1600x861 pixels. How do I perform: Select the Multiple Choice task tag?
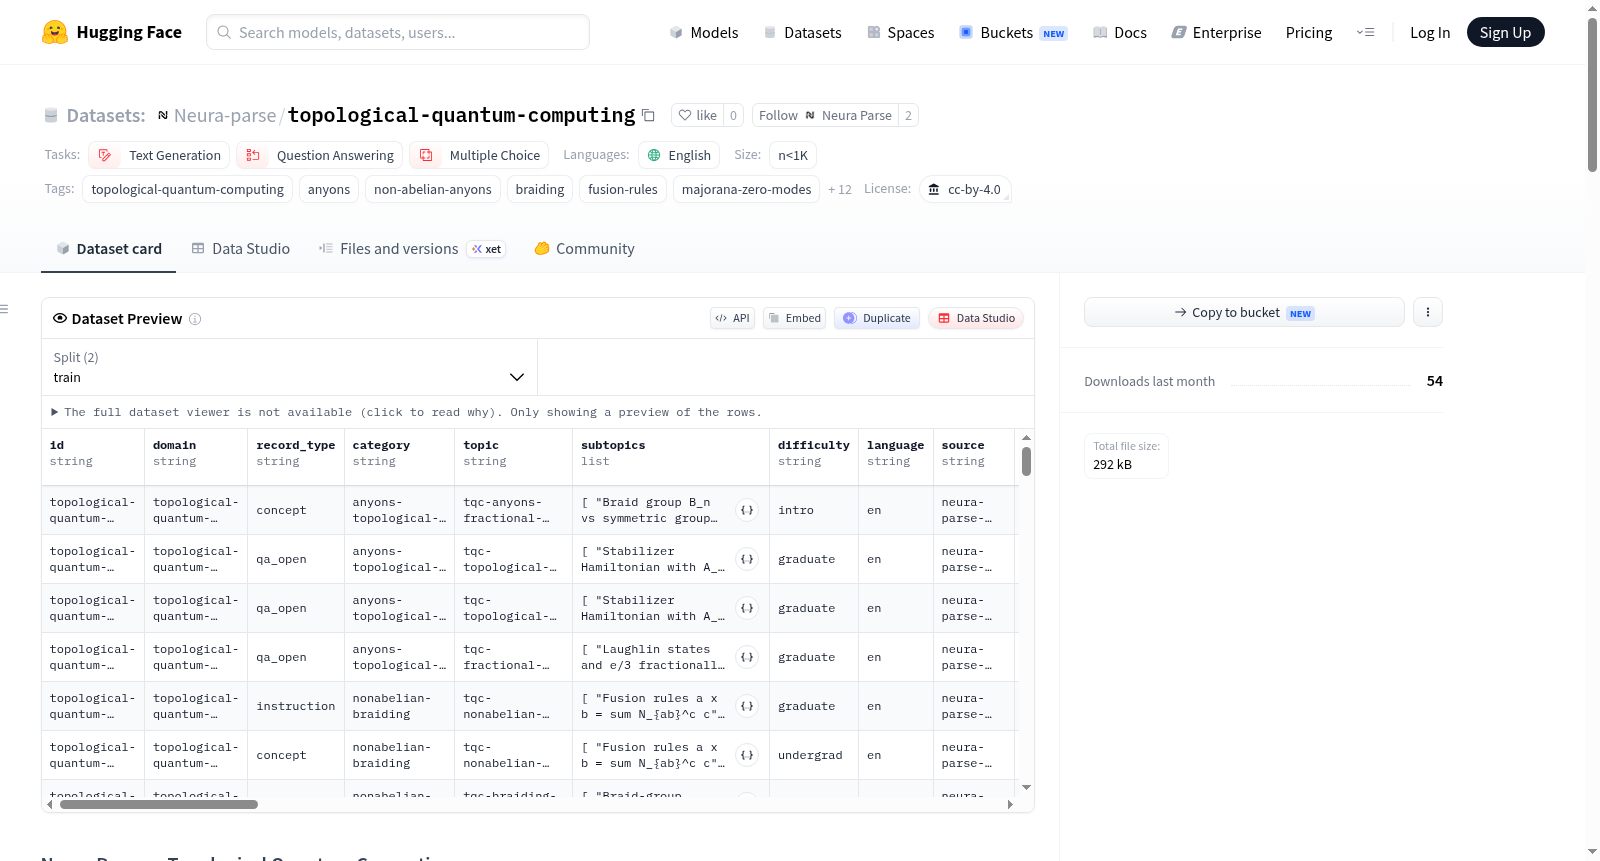click(479, 155)
